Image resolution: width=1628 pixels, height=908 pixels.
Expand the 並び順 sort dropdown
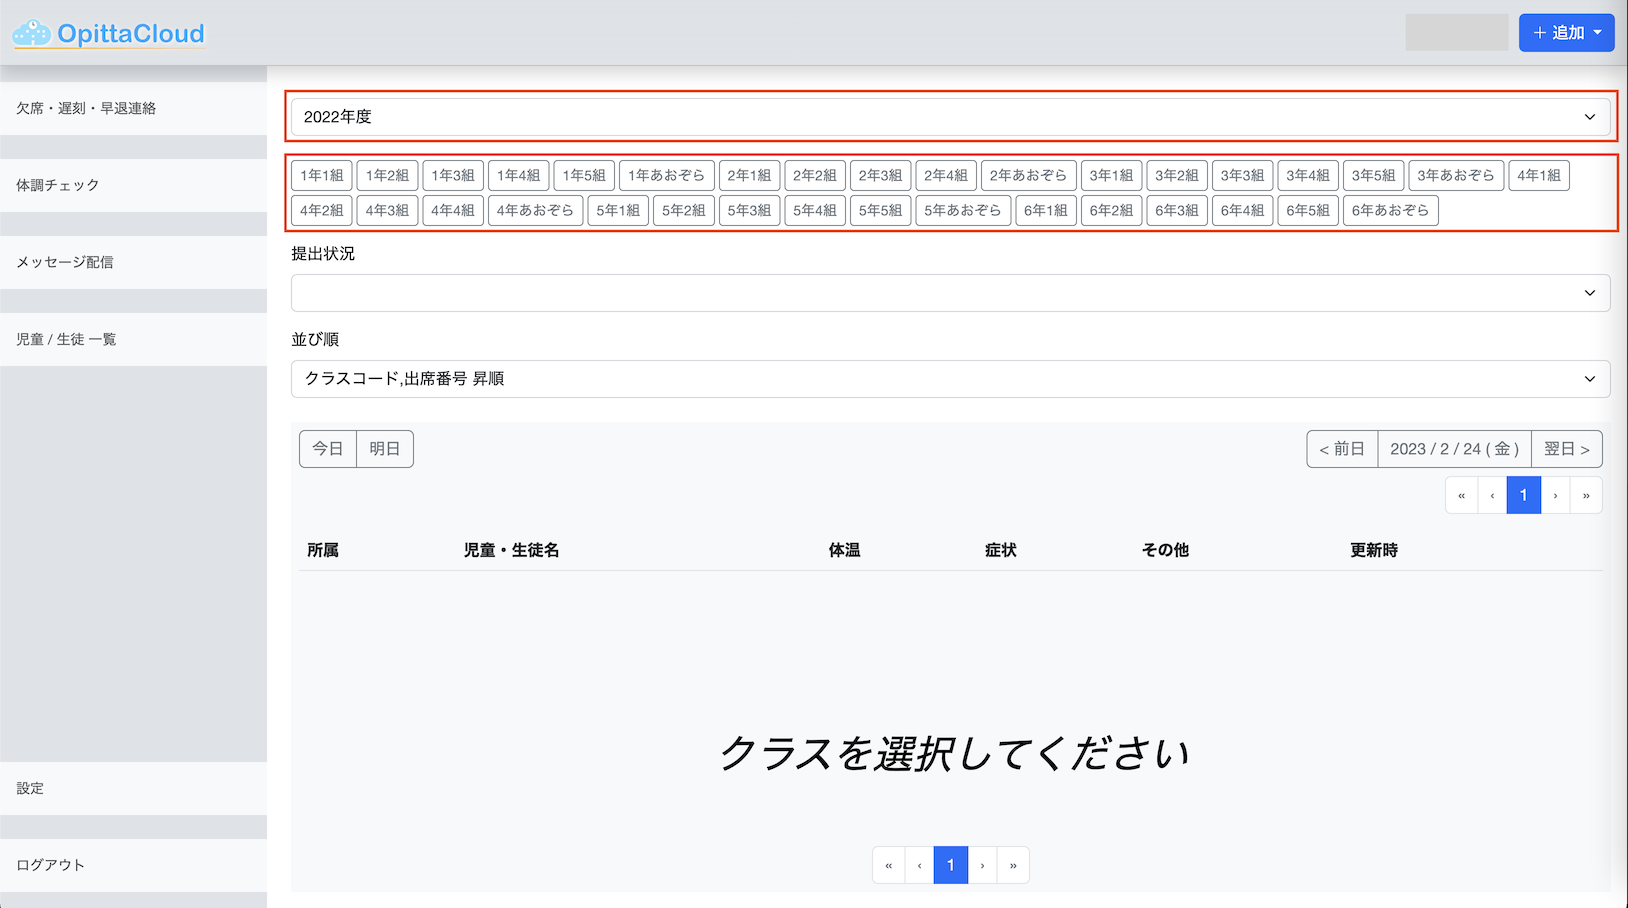point(950,379)
